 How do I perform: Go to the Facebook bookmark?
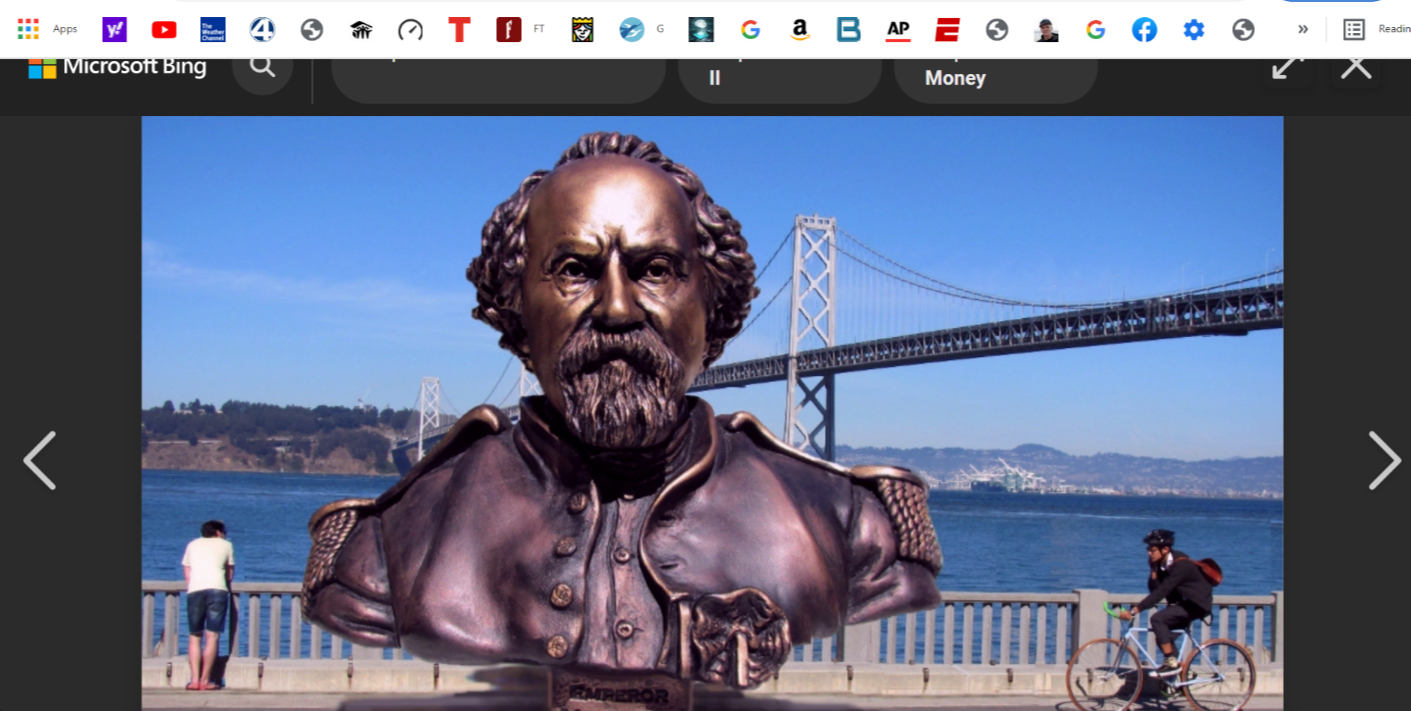coord(1144,30)
